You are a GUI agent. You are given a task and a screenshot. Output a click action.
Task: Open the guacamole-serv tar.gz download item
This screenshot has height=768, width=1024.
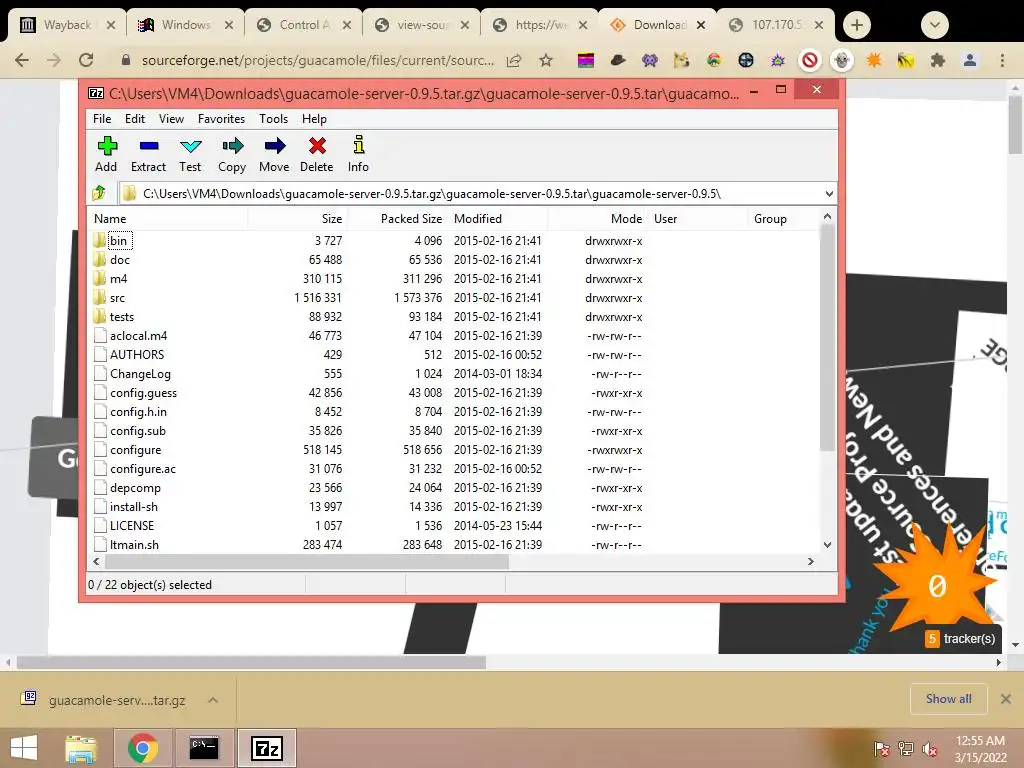(x=117, y=700)
